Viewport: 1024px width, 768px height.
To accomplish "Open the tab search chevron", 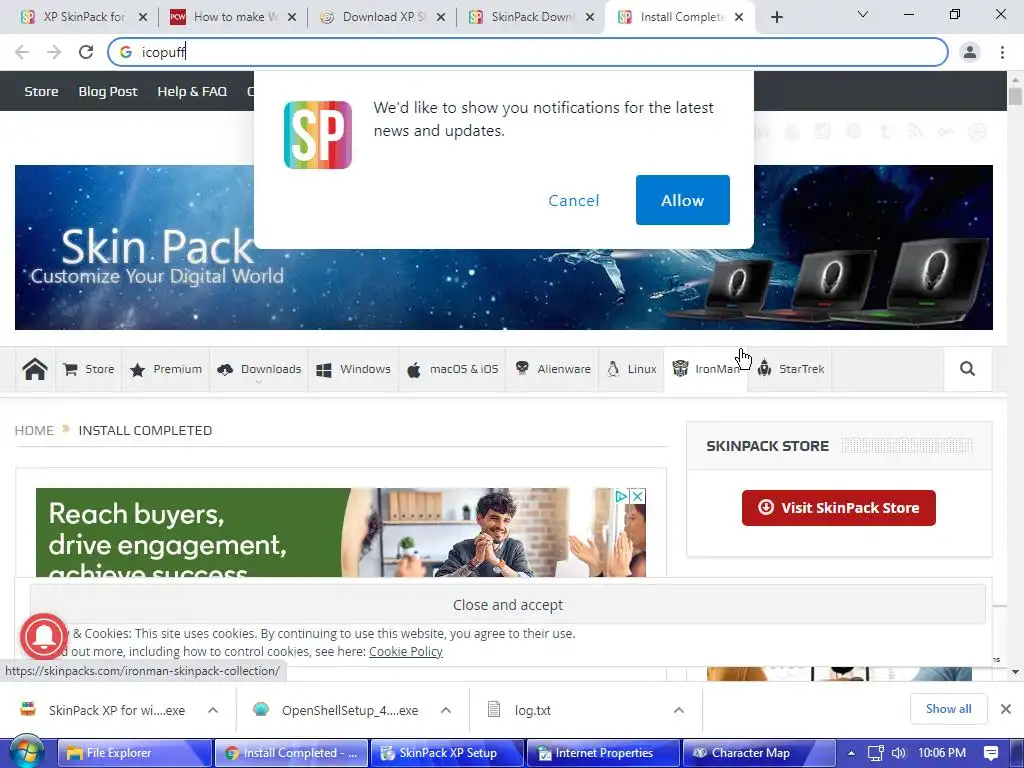I will click(863, 14).
